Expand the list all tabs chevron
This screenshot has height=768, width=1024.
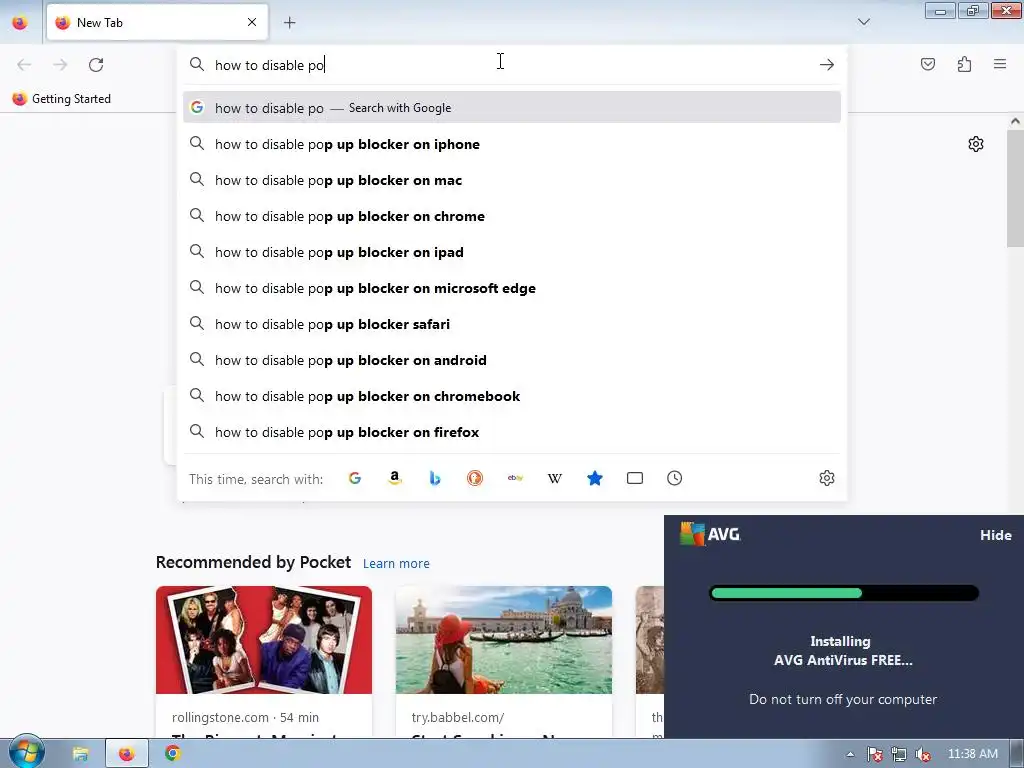863,22
